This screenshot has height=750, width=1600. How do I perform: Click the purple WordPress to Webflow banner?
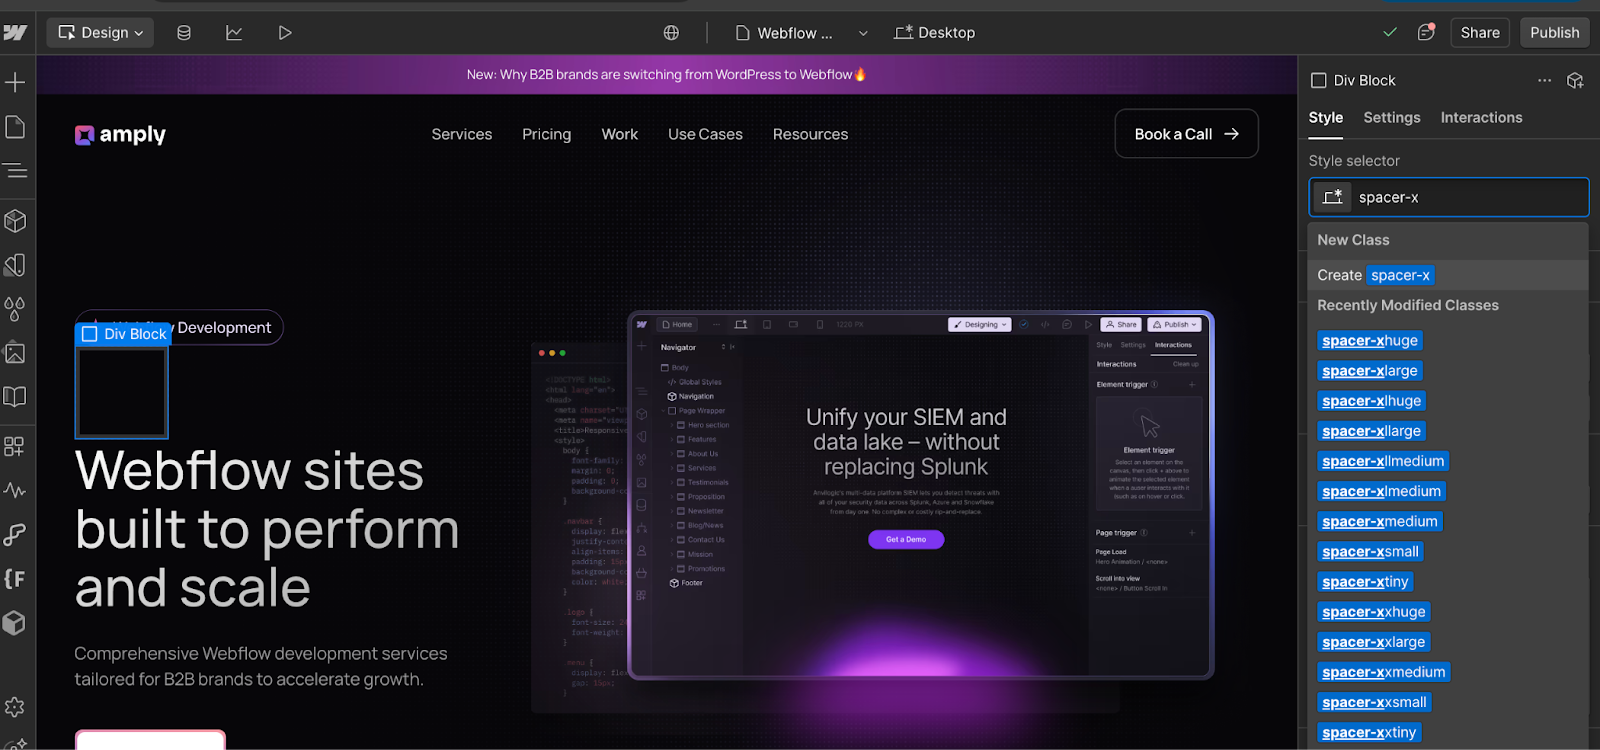tap(667, 75)
